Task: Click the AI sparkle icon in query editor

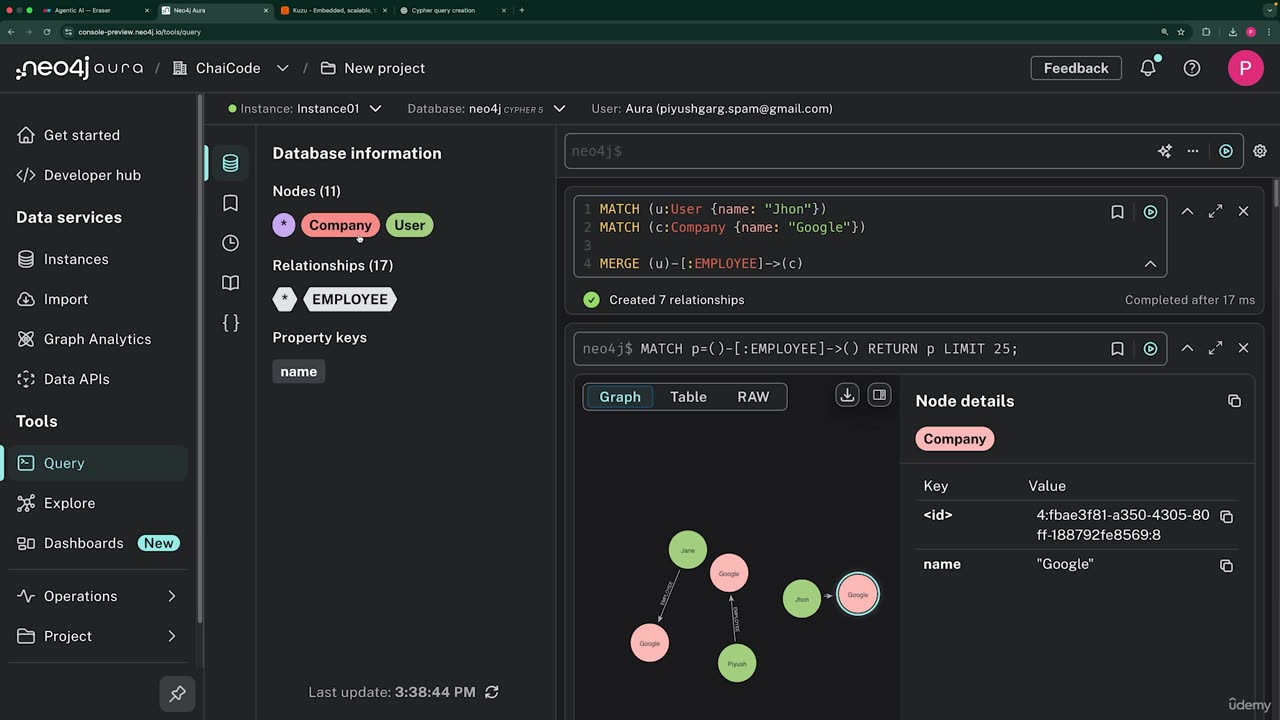Action: click(1164, 151)
